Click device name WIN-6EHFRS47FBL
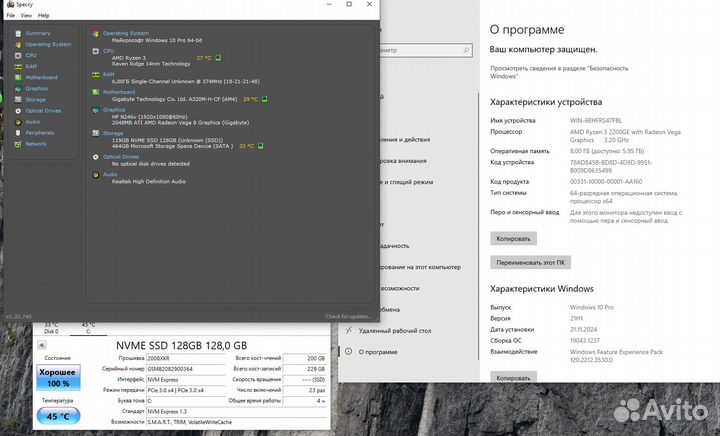Viewport: 720px width, 436px height. click(x=596, y=121)
